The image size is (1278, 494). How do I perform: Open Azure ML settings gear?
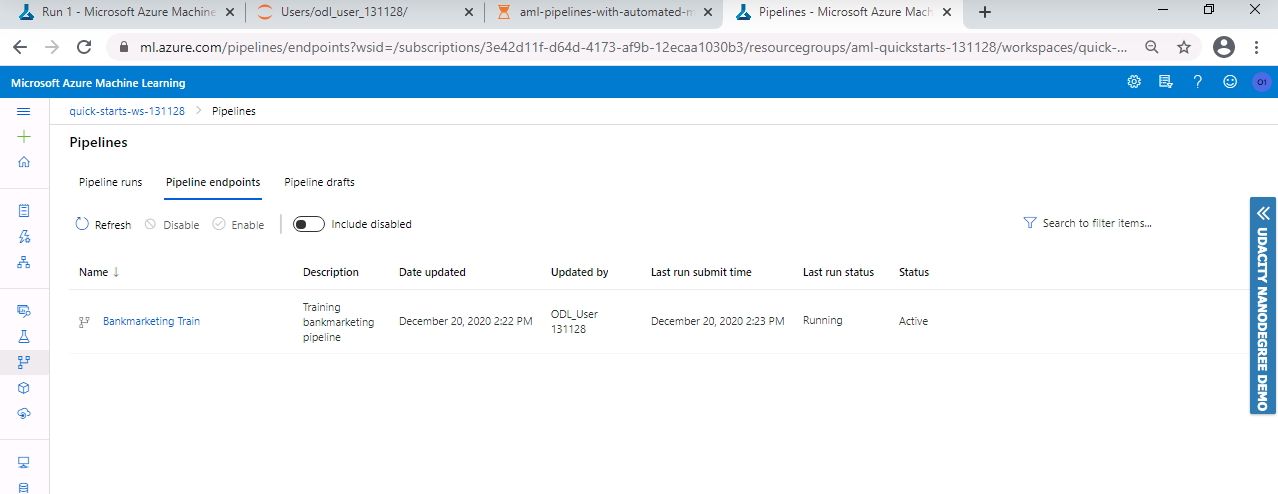point(1134,82)
